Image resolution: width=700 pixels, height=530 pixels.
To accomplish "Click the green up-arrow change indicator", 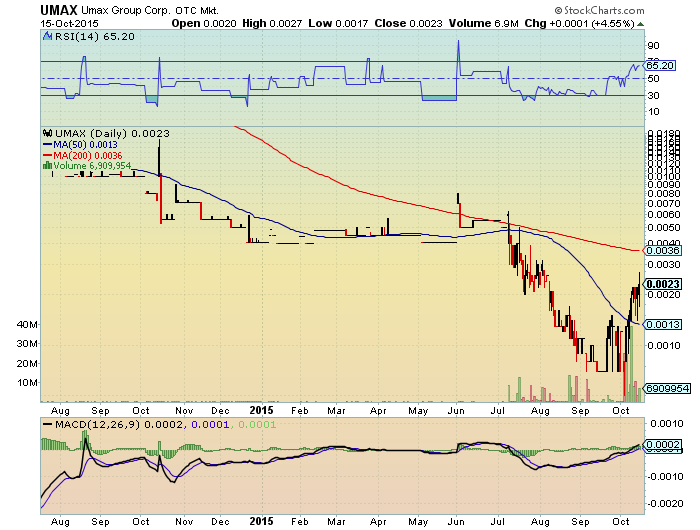I will 640,24.
